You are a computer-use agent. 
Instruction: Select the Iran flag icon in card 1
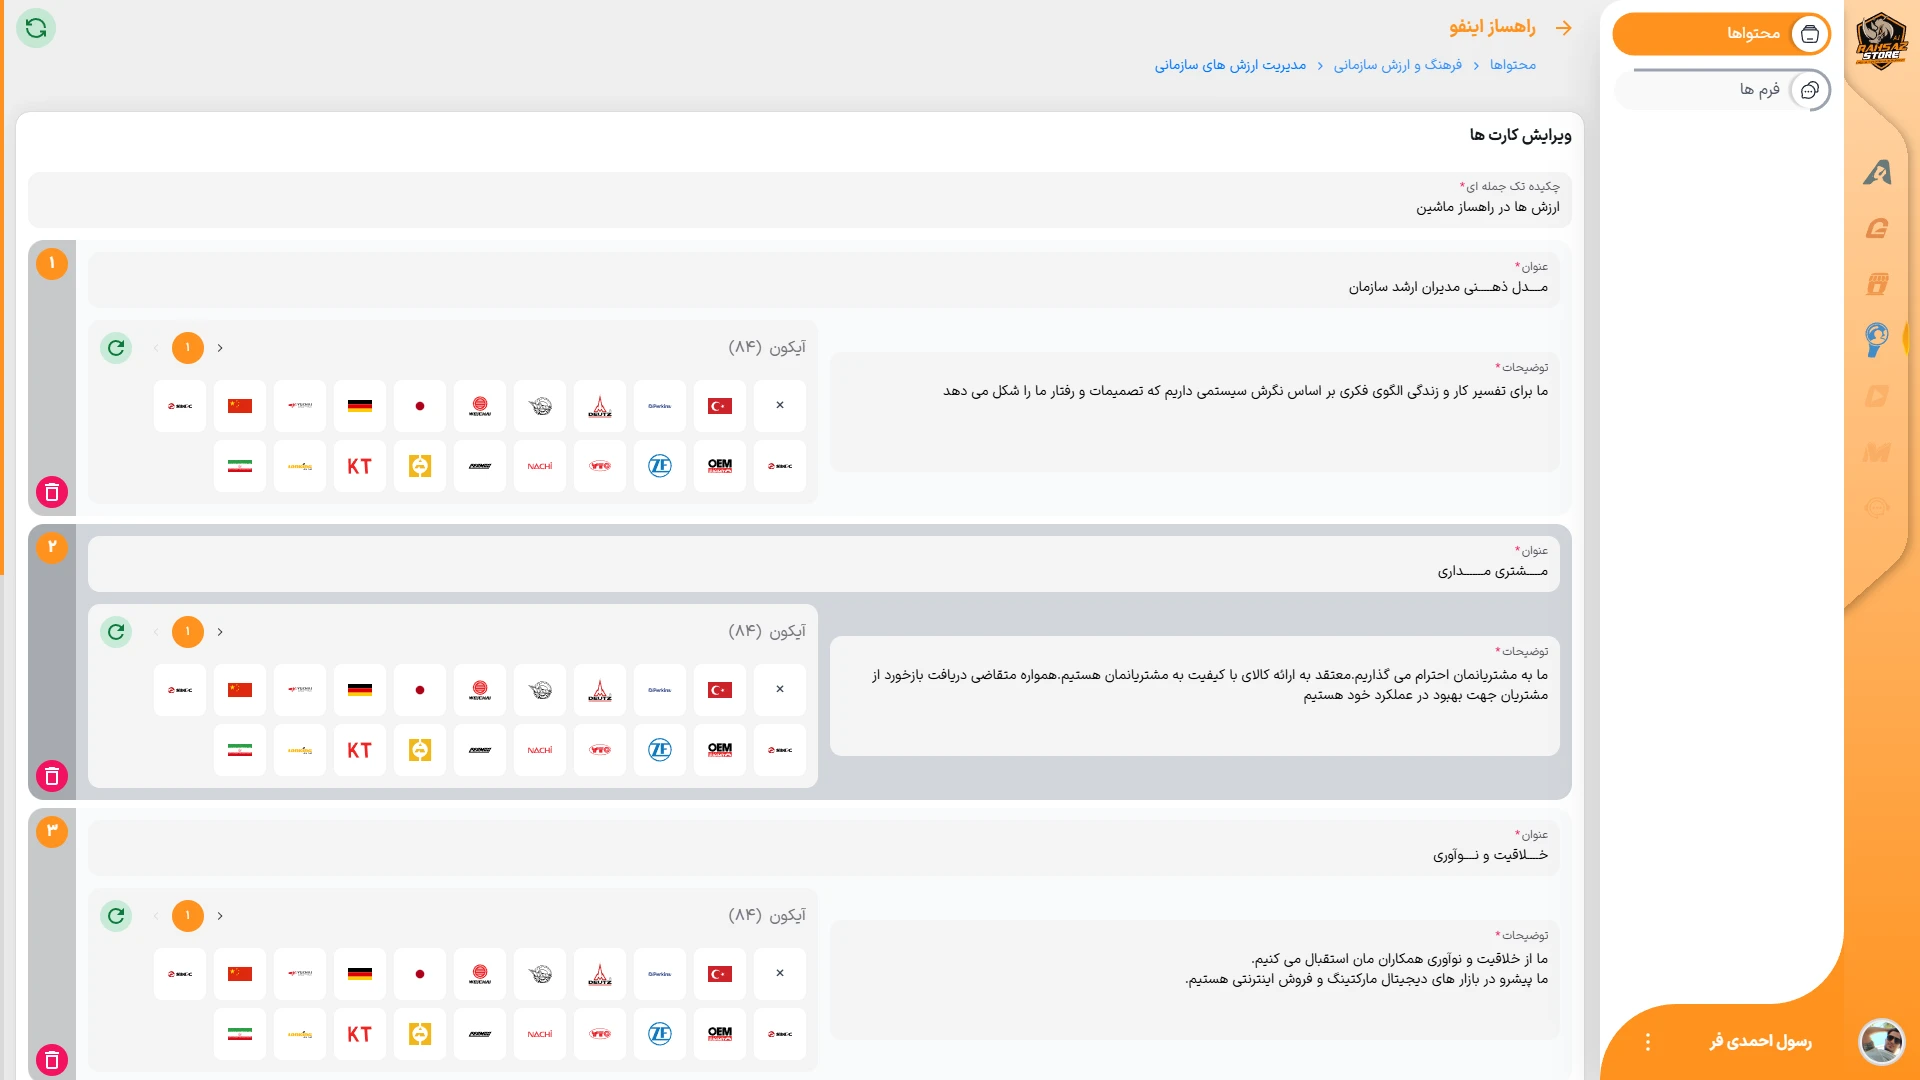tap(240, 466)
